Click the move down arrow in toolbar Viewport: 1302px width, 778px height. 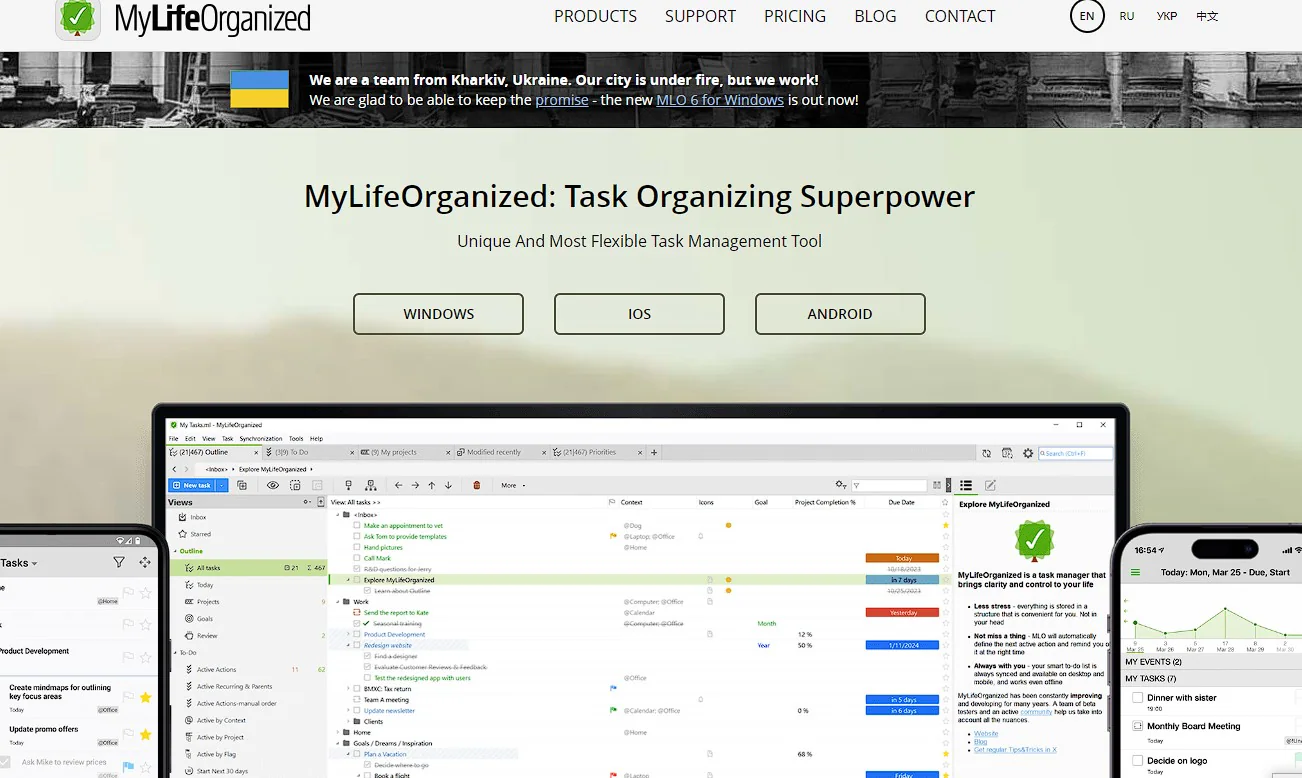(x=448, y=485)
